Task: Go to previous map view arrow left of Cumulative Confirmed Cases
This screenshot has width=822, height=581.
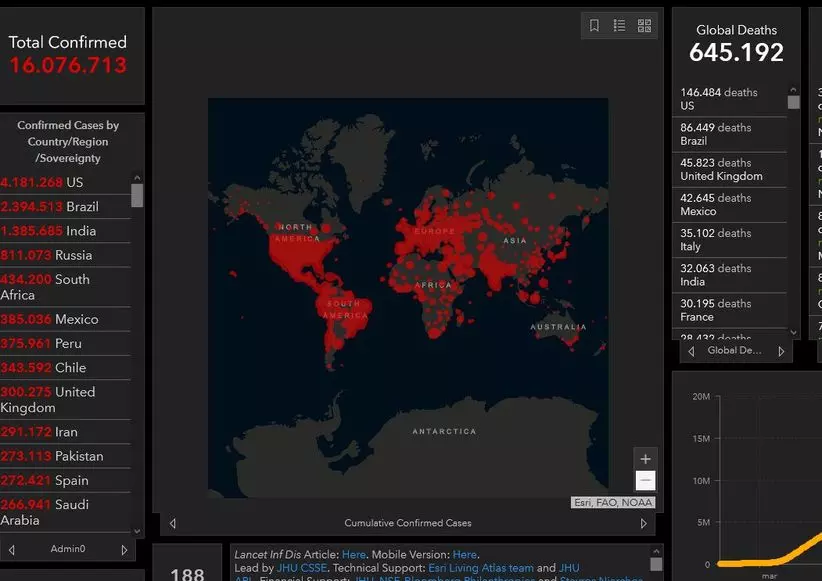Action: point(173,523)
